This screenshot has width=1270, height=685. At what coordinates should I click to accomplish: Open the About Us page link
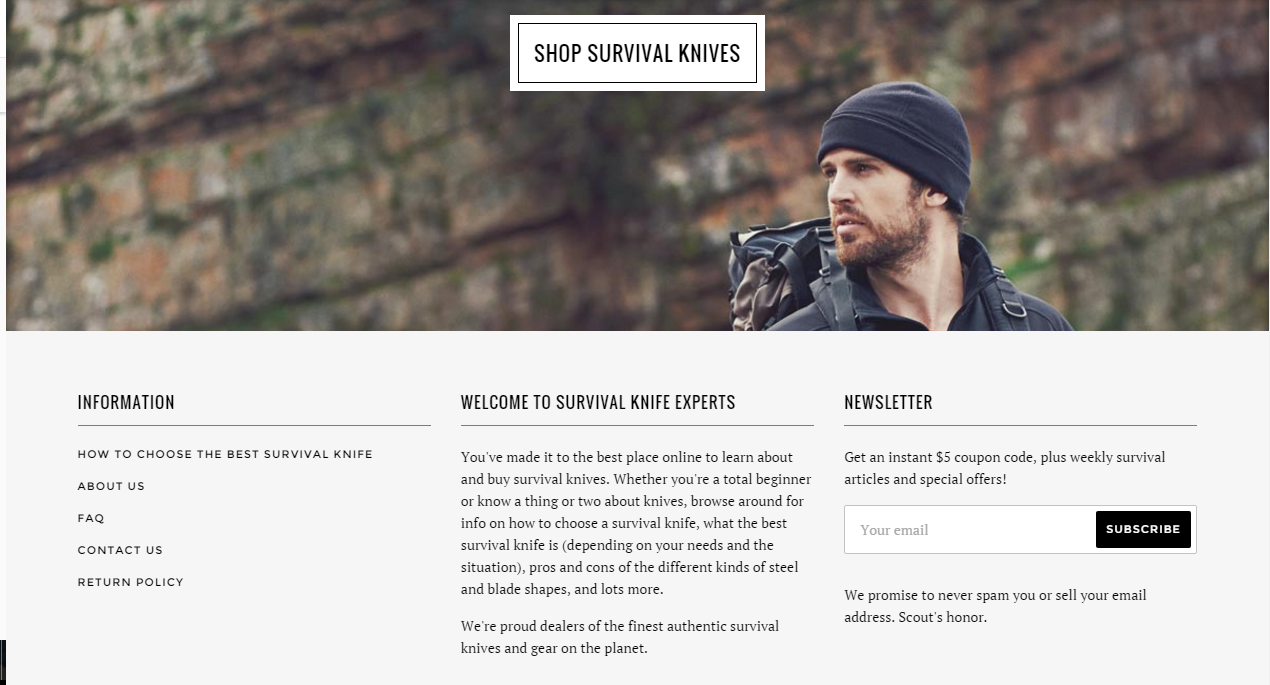pos(111,486)
